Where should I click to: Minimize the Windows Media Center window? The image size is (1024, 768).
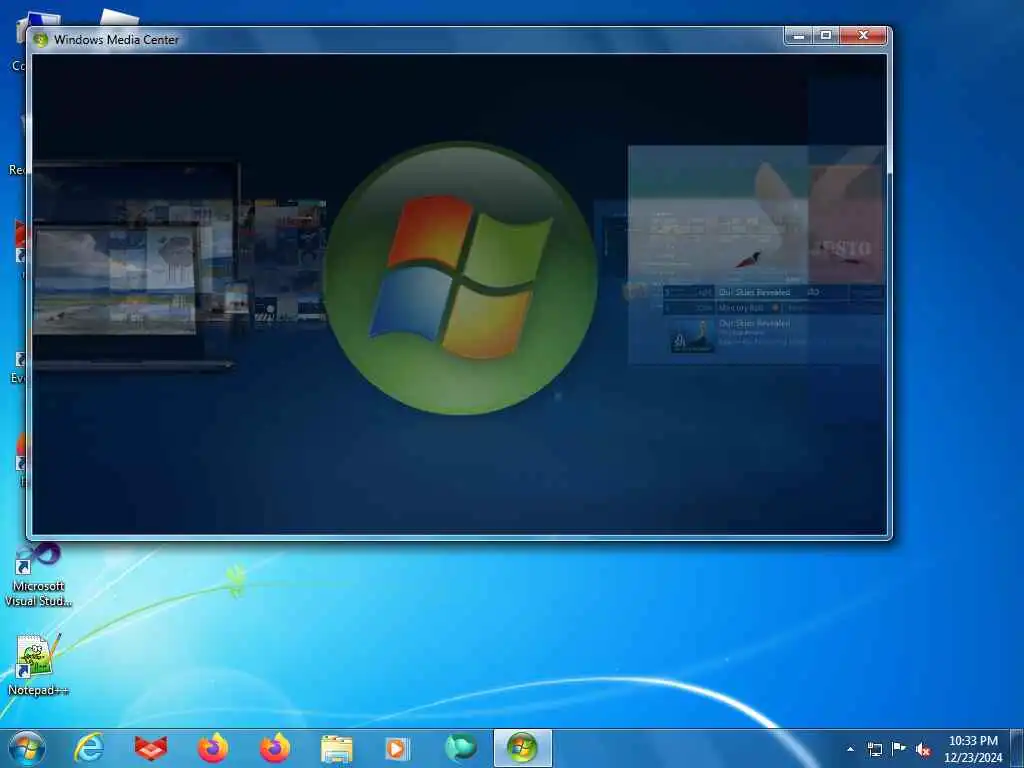[798, 36]
